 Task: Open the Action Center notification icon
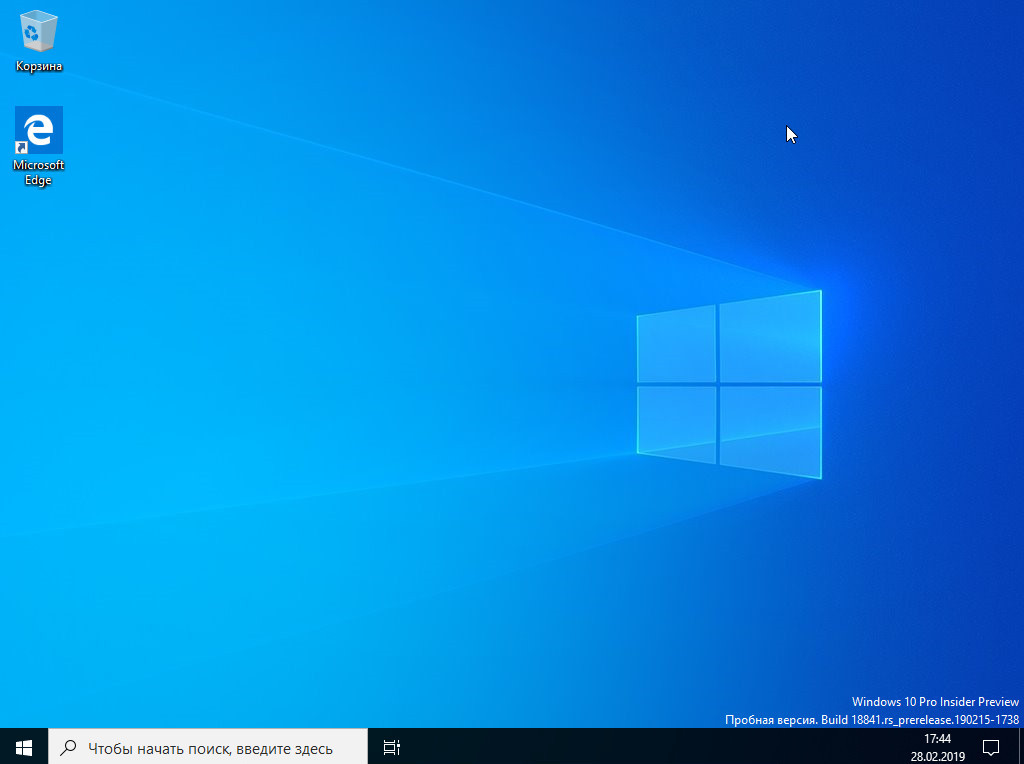pos(991,746)
